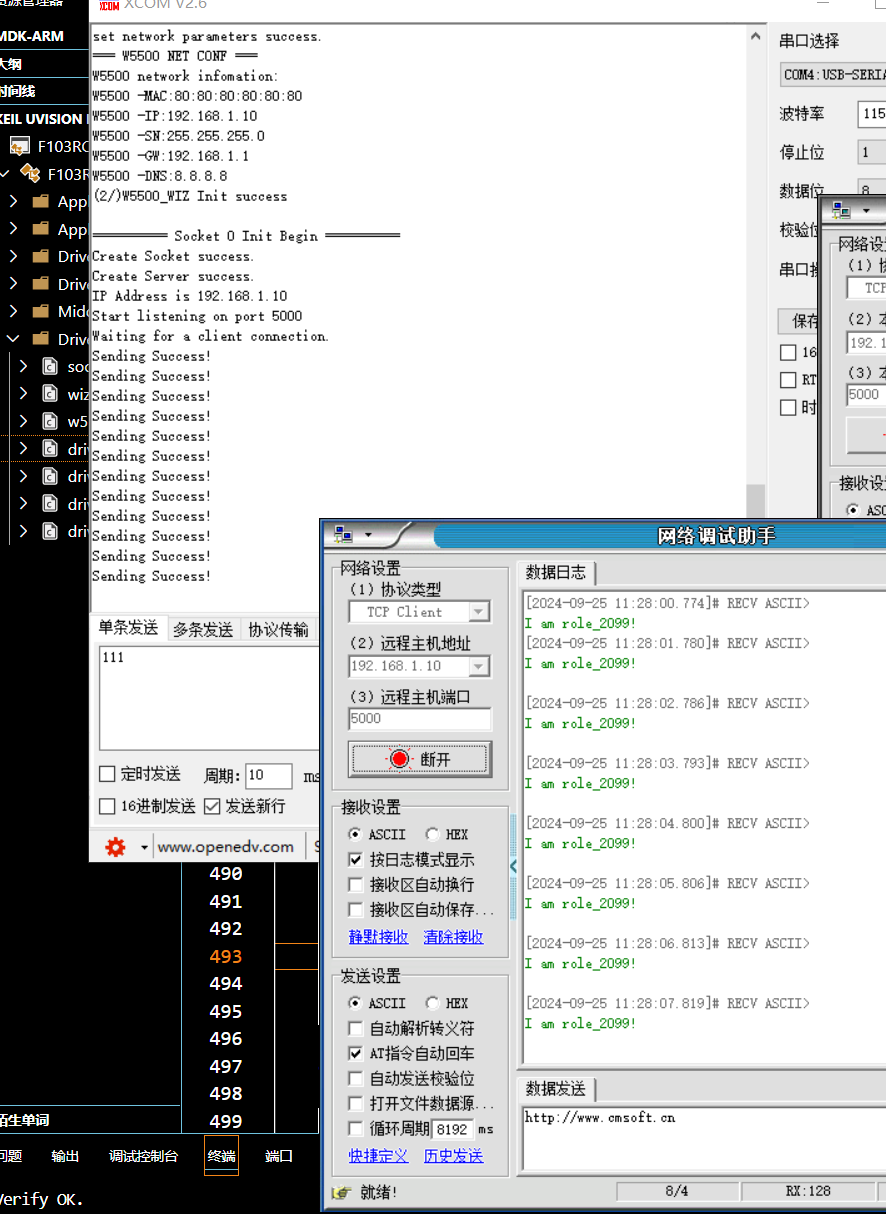Open the arrow menu beside the XCOM gear
Viewport: 886px width, 1214px height.
click(144, 848)
